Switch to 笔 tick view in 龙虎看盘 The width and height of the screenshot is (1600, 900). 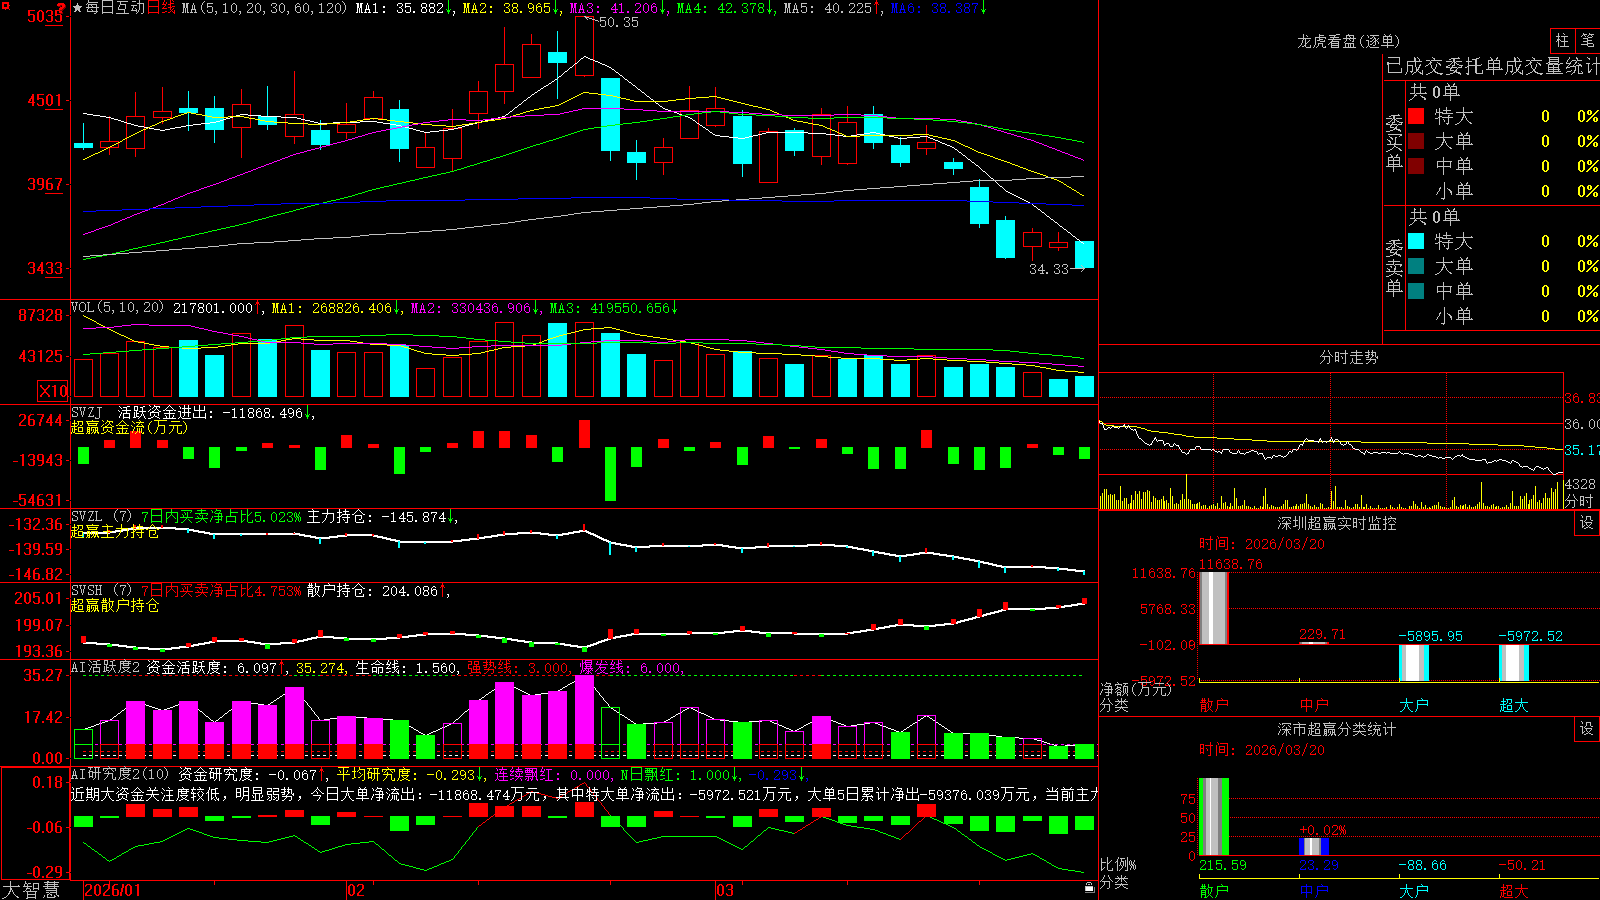pos(1587,40)
